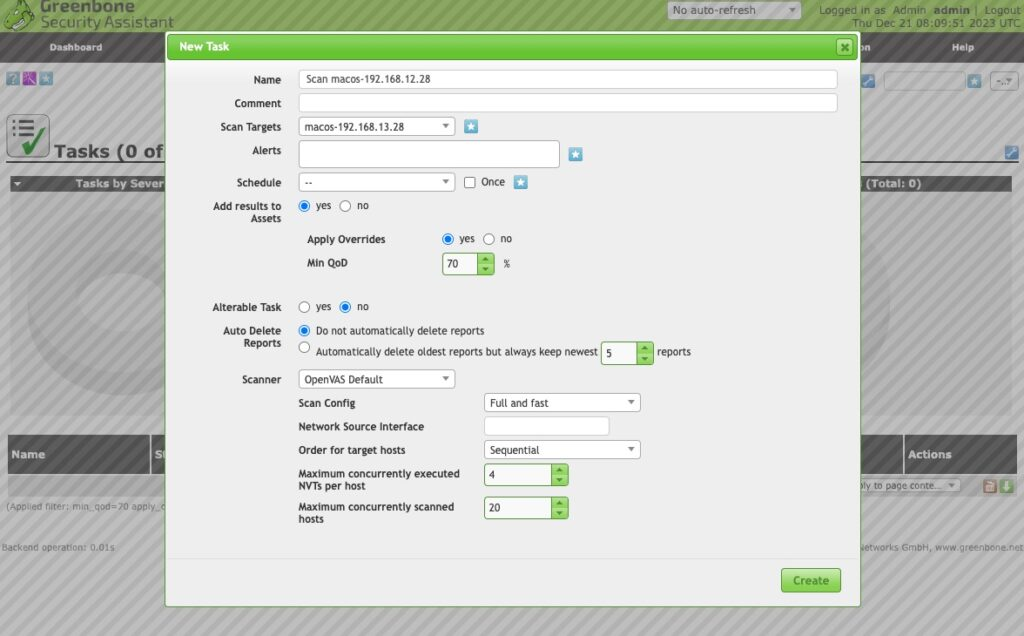The image size is (1024, 636).
Task: Click the Tasks checklist icon
Action: [x=28, y=136]
